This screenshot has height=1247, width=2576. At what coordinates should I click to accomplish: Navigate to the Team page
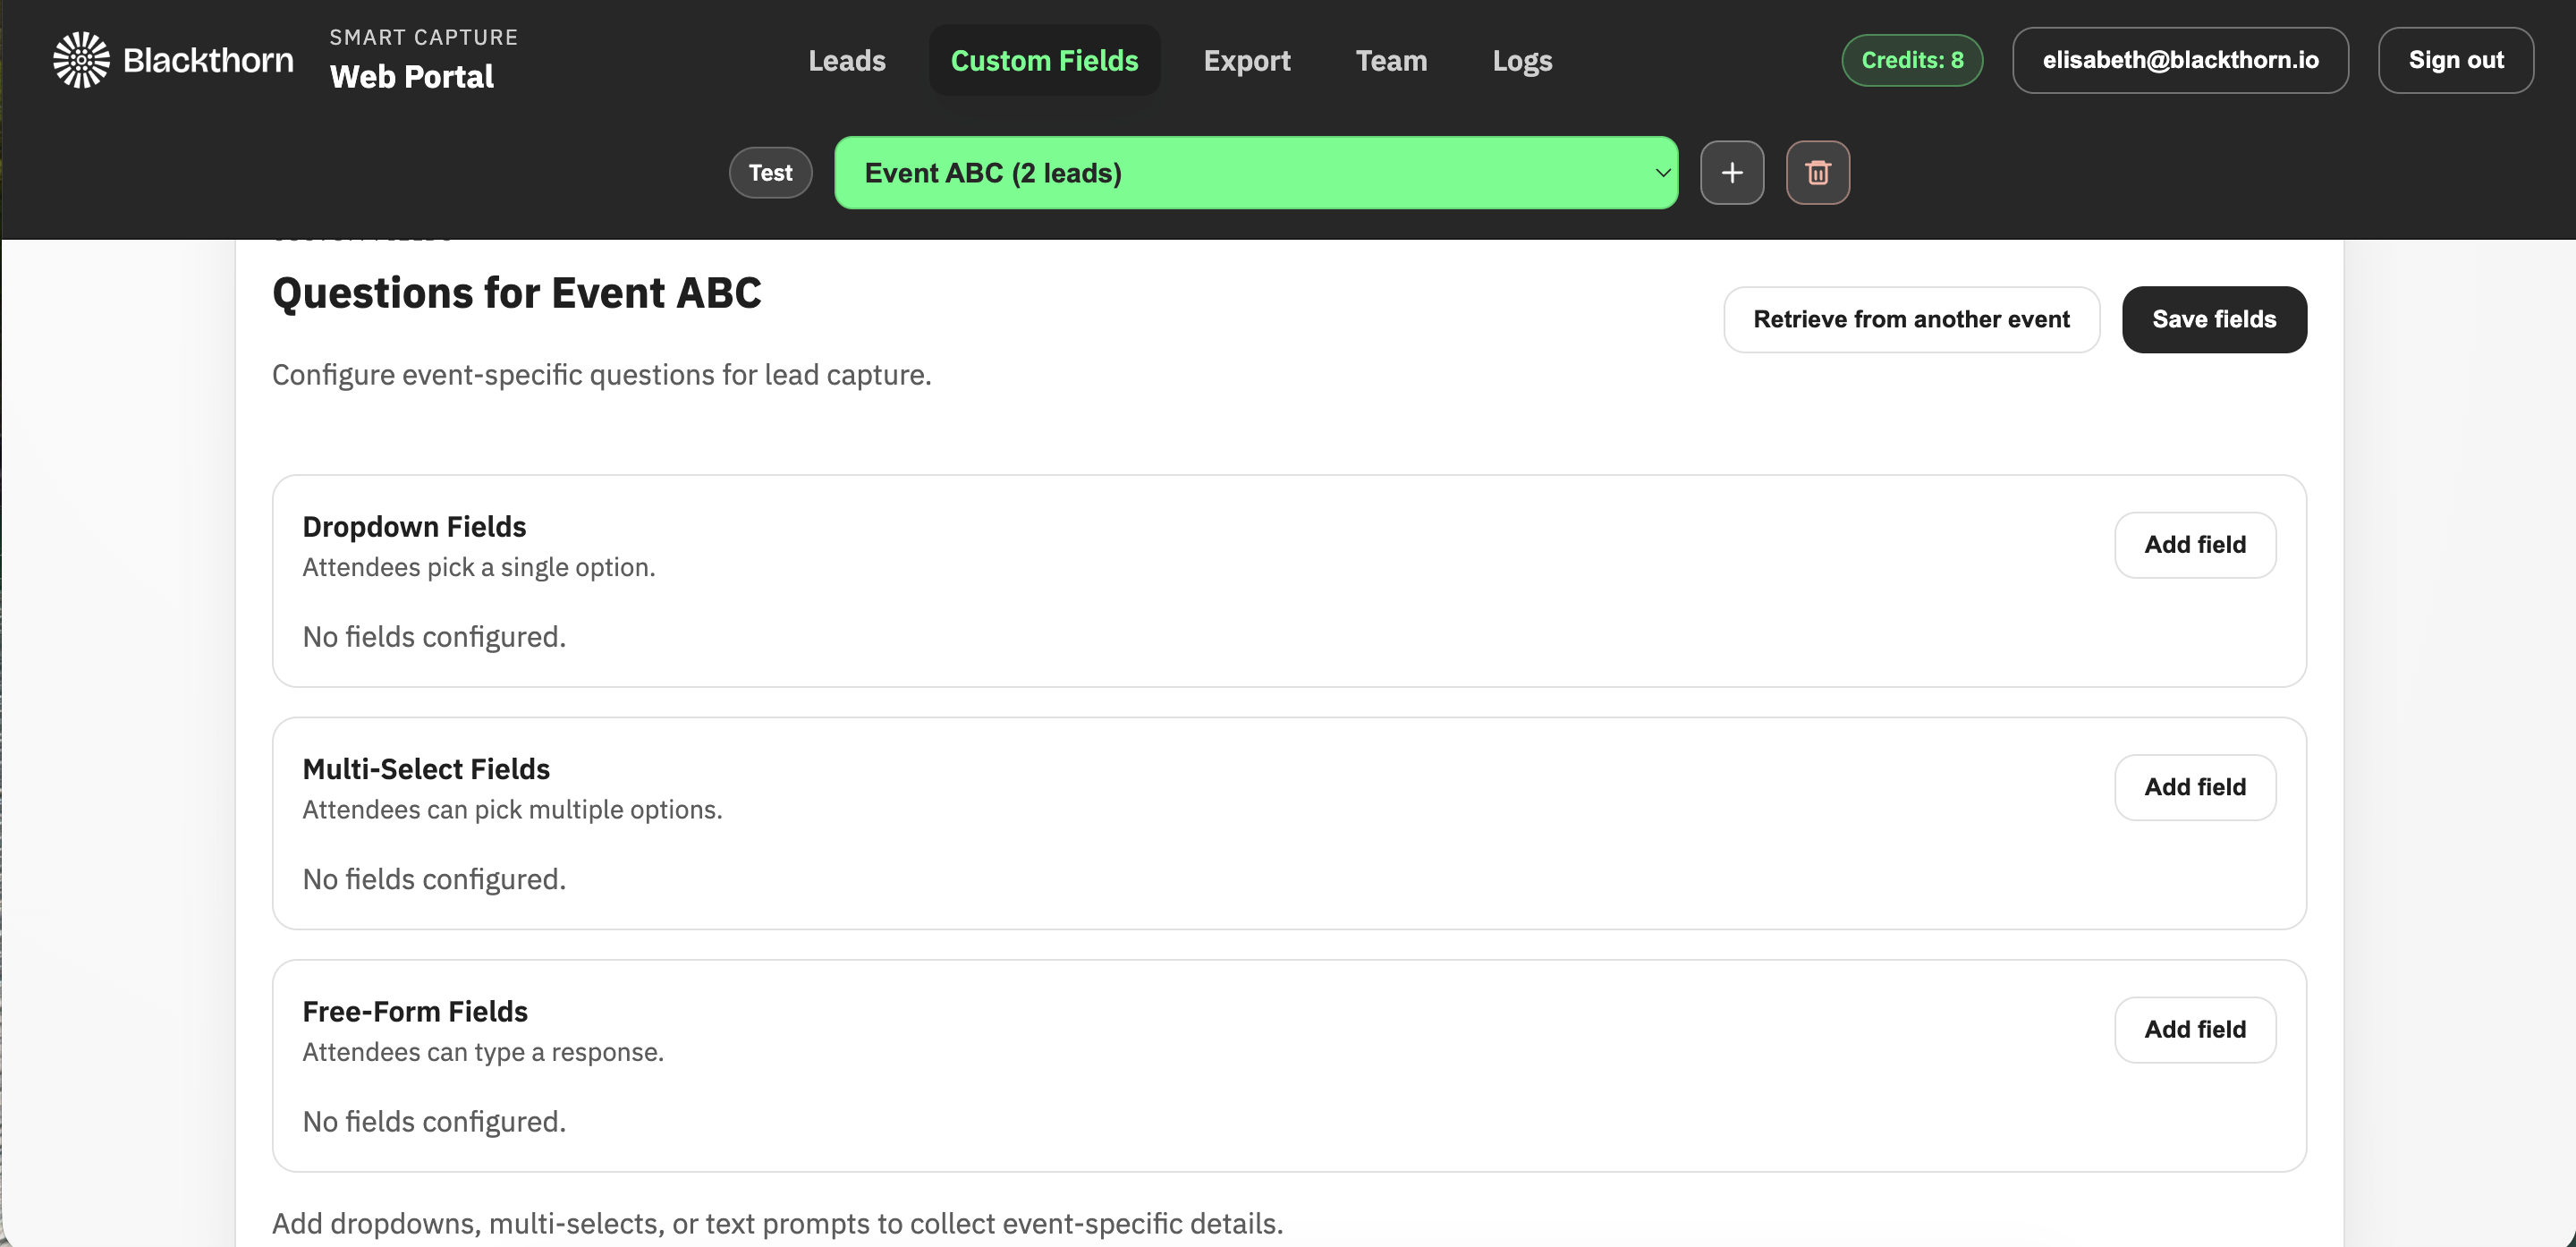point(1391,60)
